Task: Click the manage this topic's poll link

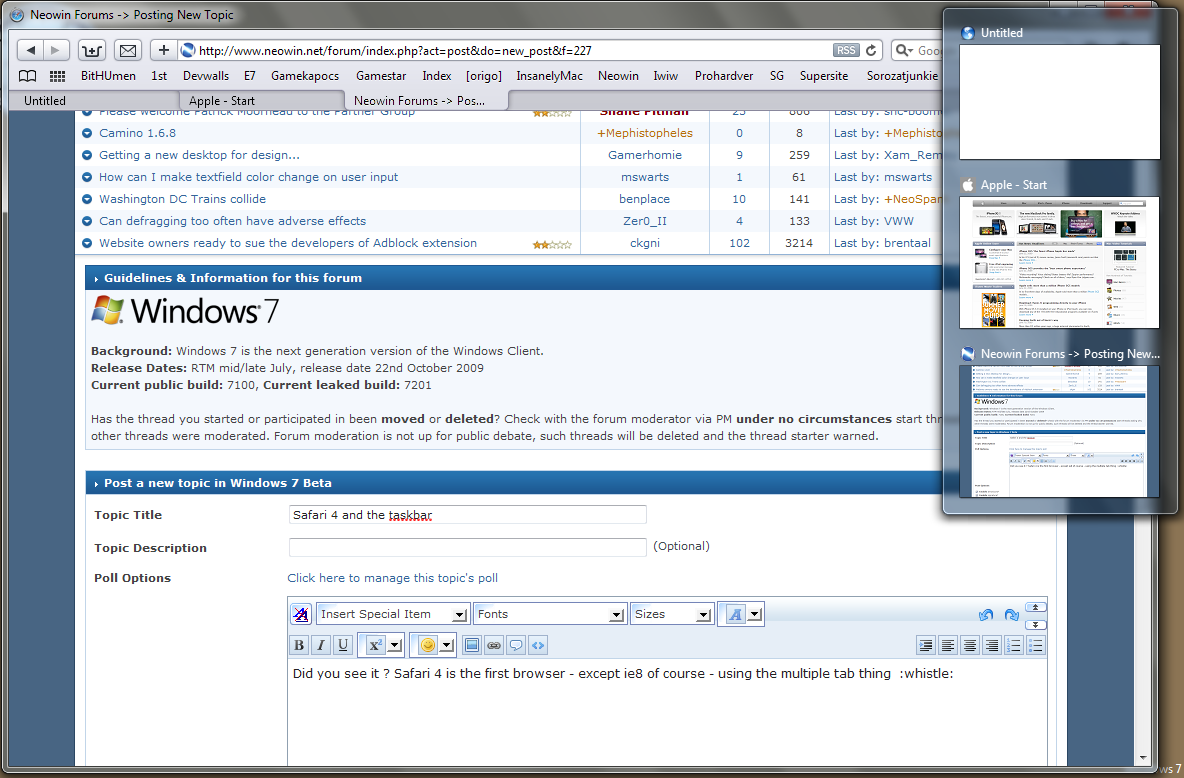Action: point(392,578)
